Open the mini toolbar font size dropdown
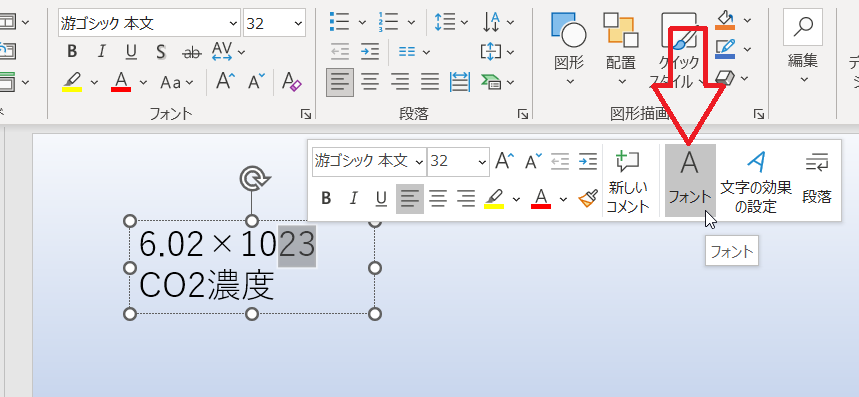859x397 pixels. click(482, 162)
